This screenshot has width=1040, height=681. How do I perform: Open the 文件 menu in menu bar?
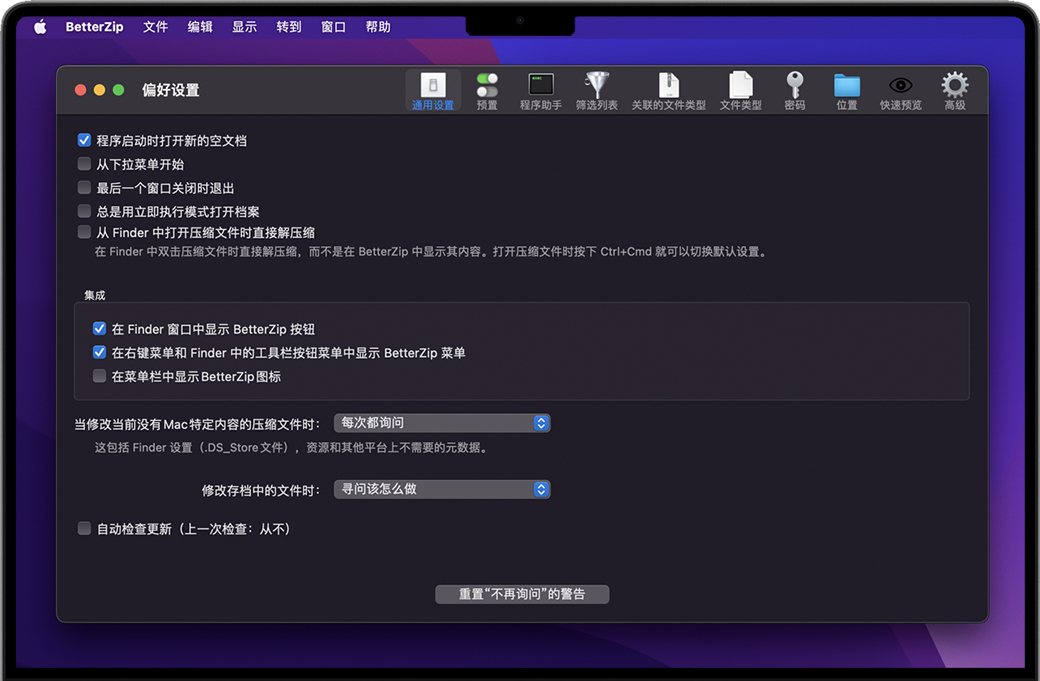click(x=156, y=27)
